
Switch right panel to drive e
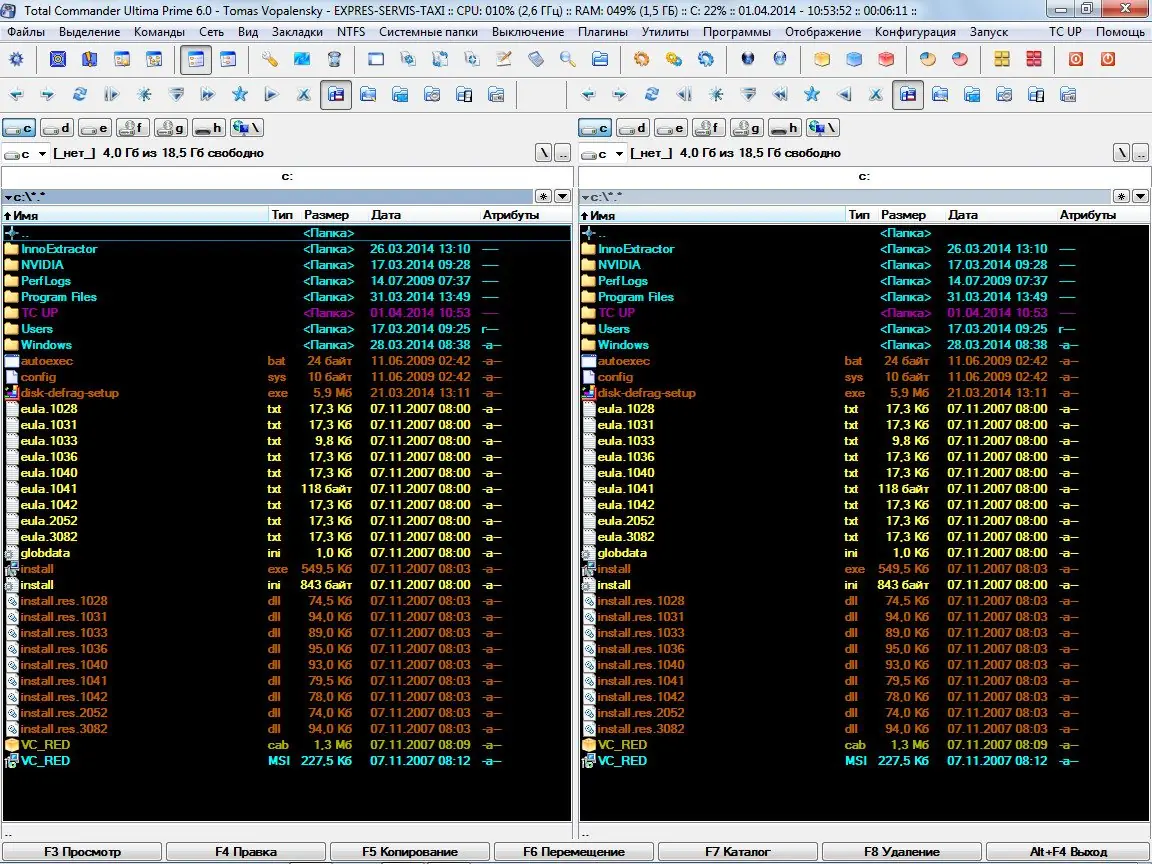[671, 128]
